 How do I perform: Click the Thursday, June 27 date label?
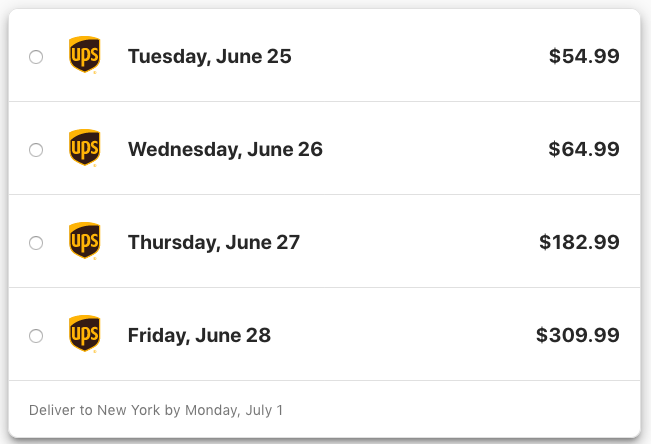[x=214, y=243]
